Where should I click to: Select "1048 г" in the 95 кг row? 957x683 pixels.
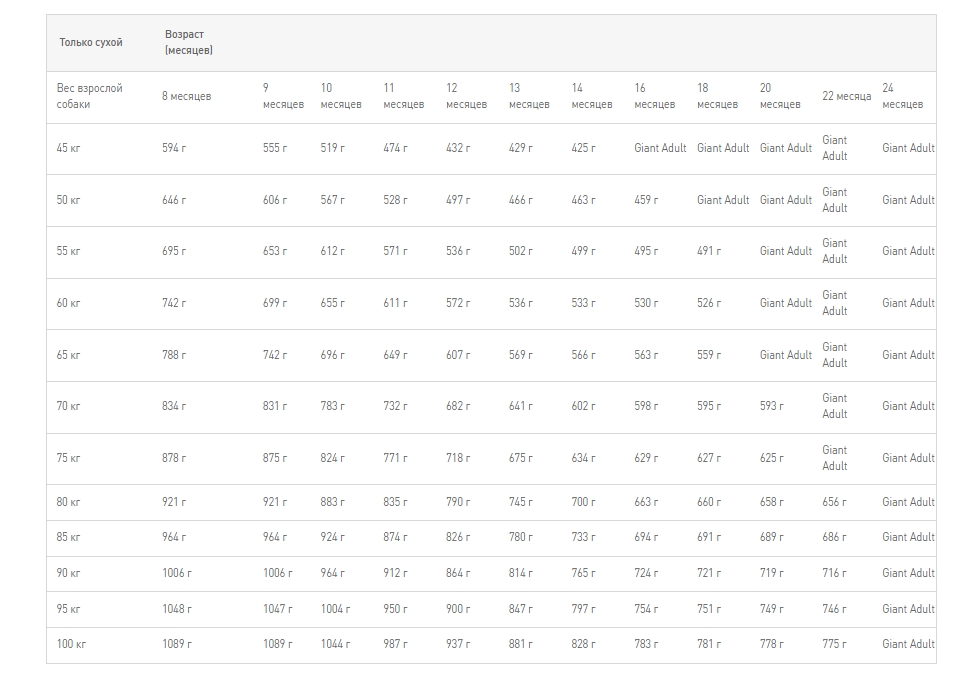tap(177, 609)
